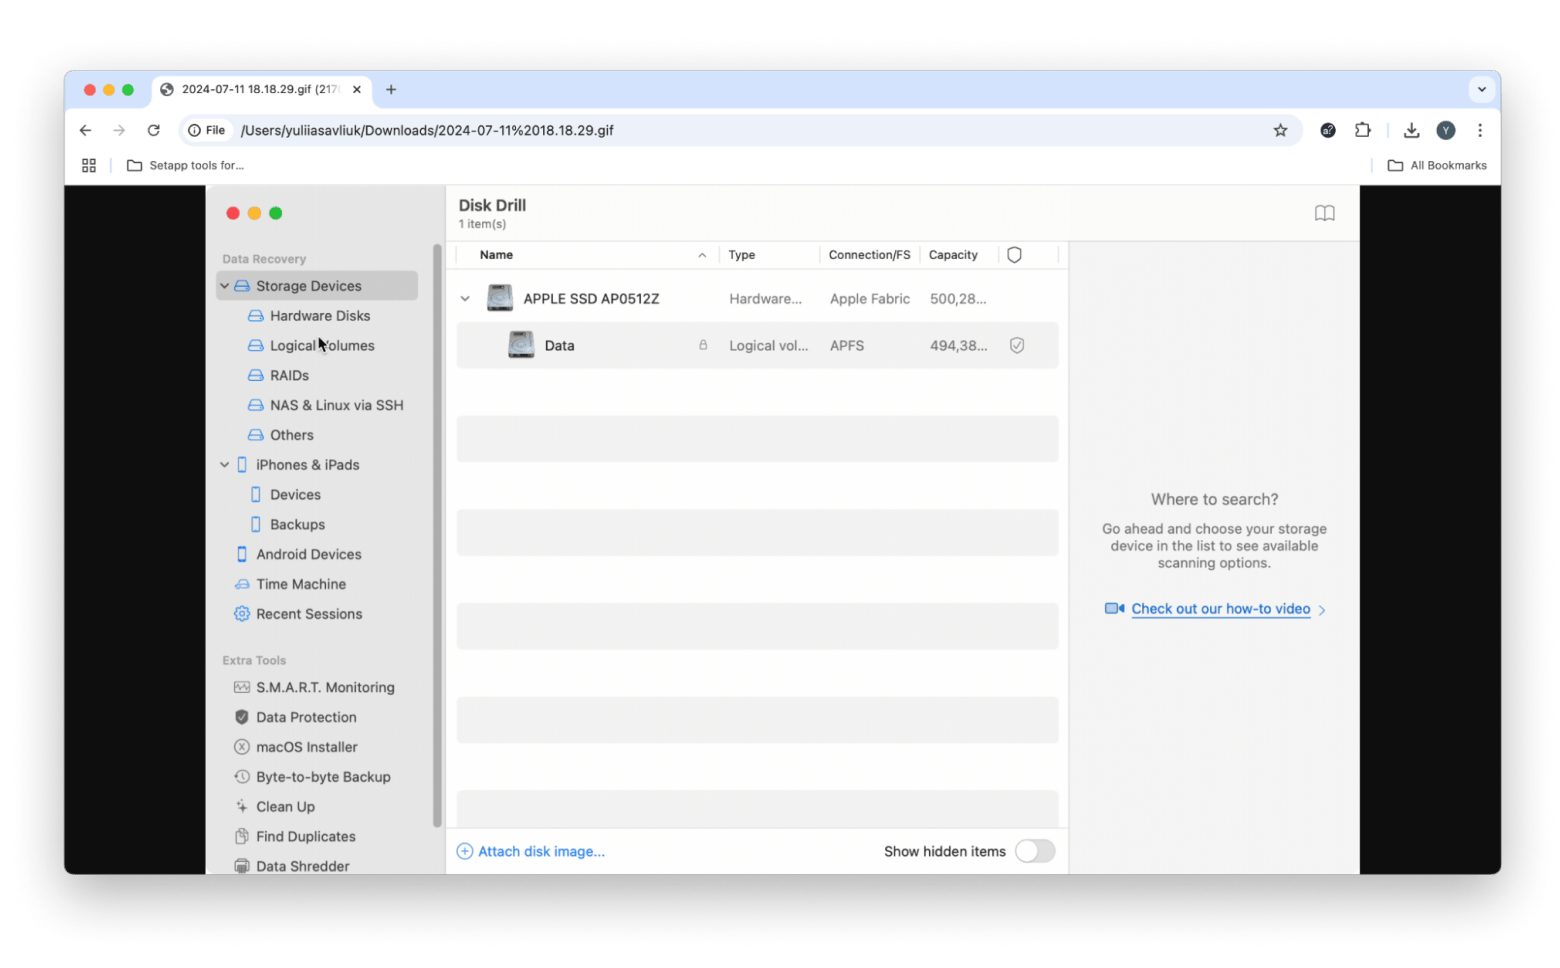
Task: Select Time Machine in sidebar
Action: coord(300,584)
